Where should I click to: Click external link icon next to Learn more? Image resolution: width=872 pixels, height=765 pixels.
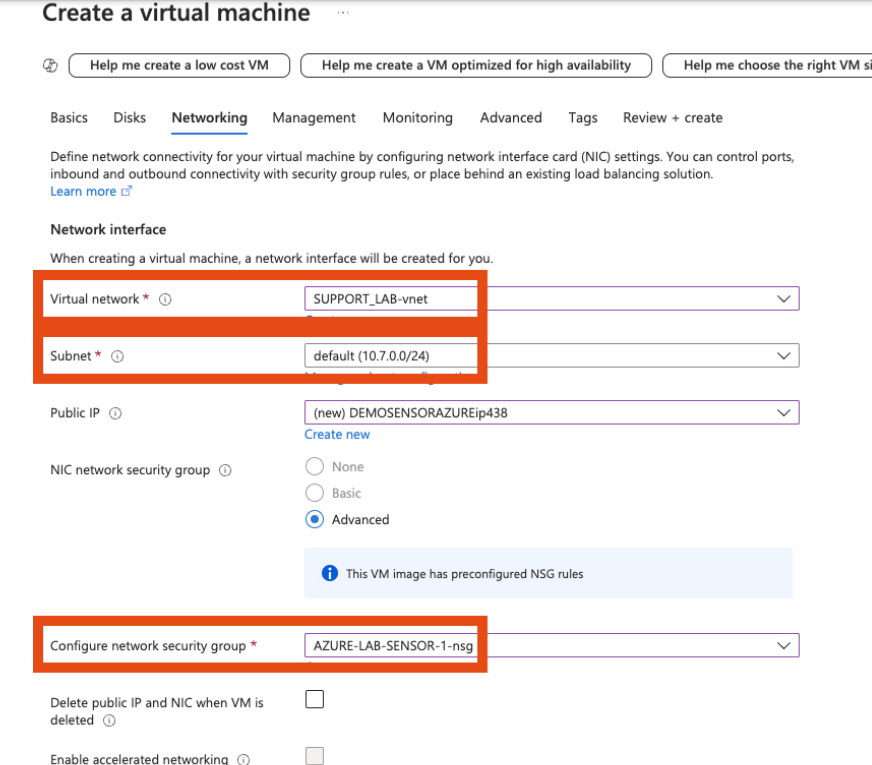(127, 191)
